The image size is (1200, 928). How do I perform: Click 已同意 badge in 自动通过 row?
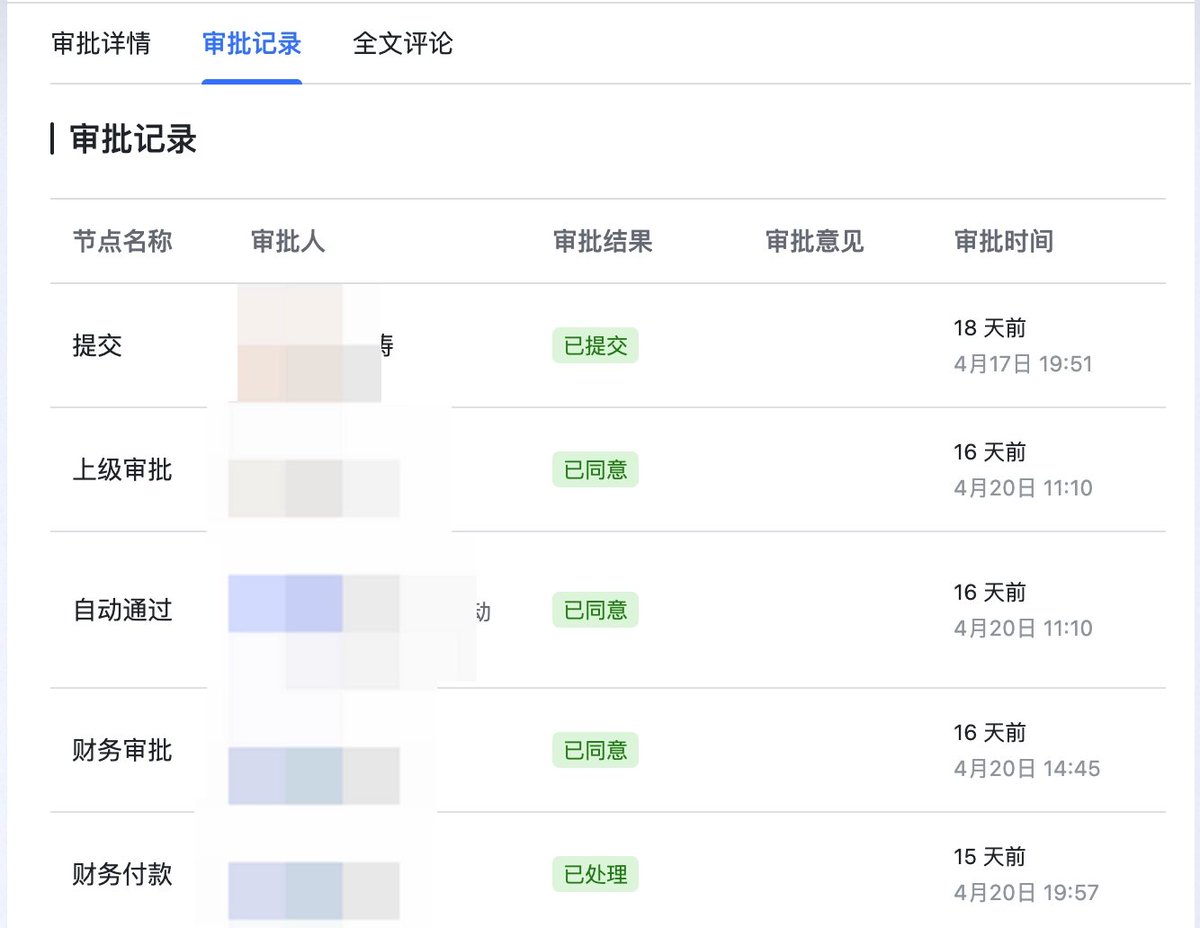coord(595,610)
